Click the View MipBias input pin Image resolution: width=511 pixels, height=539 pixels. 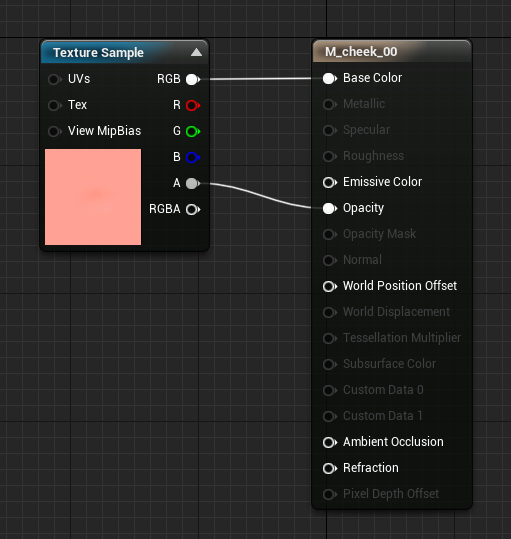[x=55, y=131]
